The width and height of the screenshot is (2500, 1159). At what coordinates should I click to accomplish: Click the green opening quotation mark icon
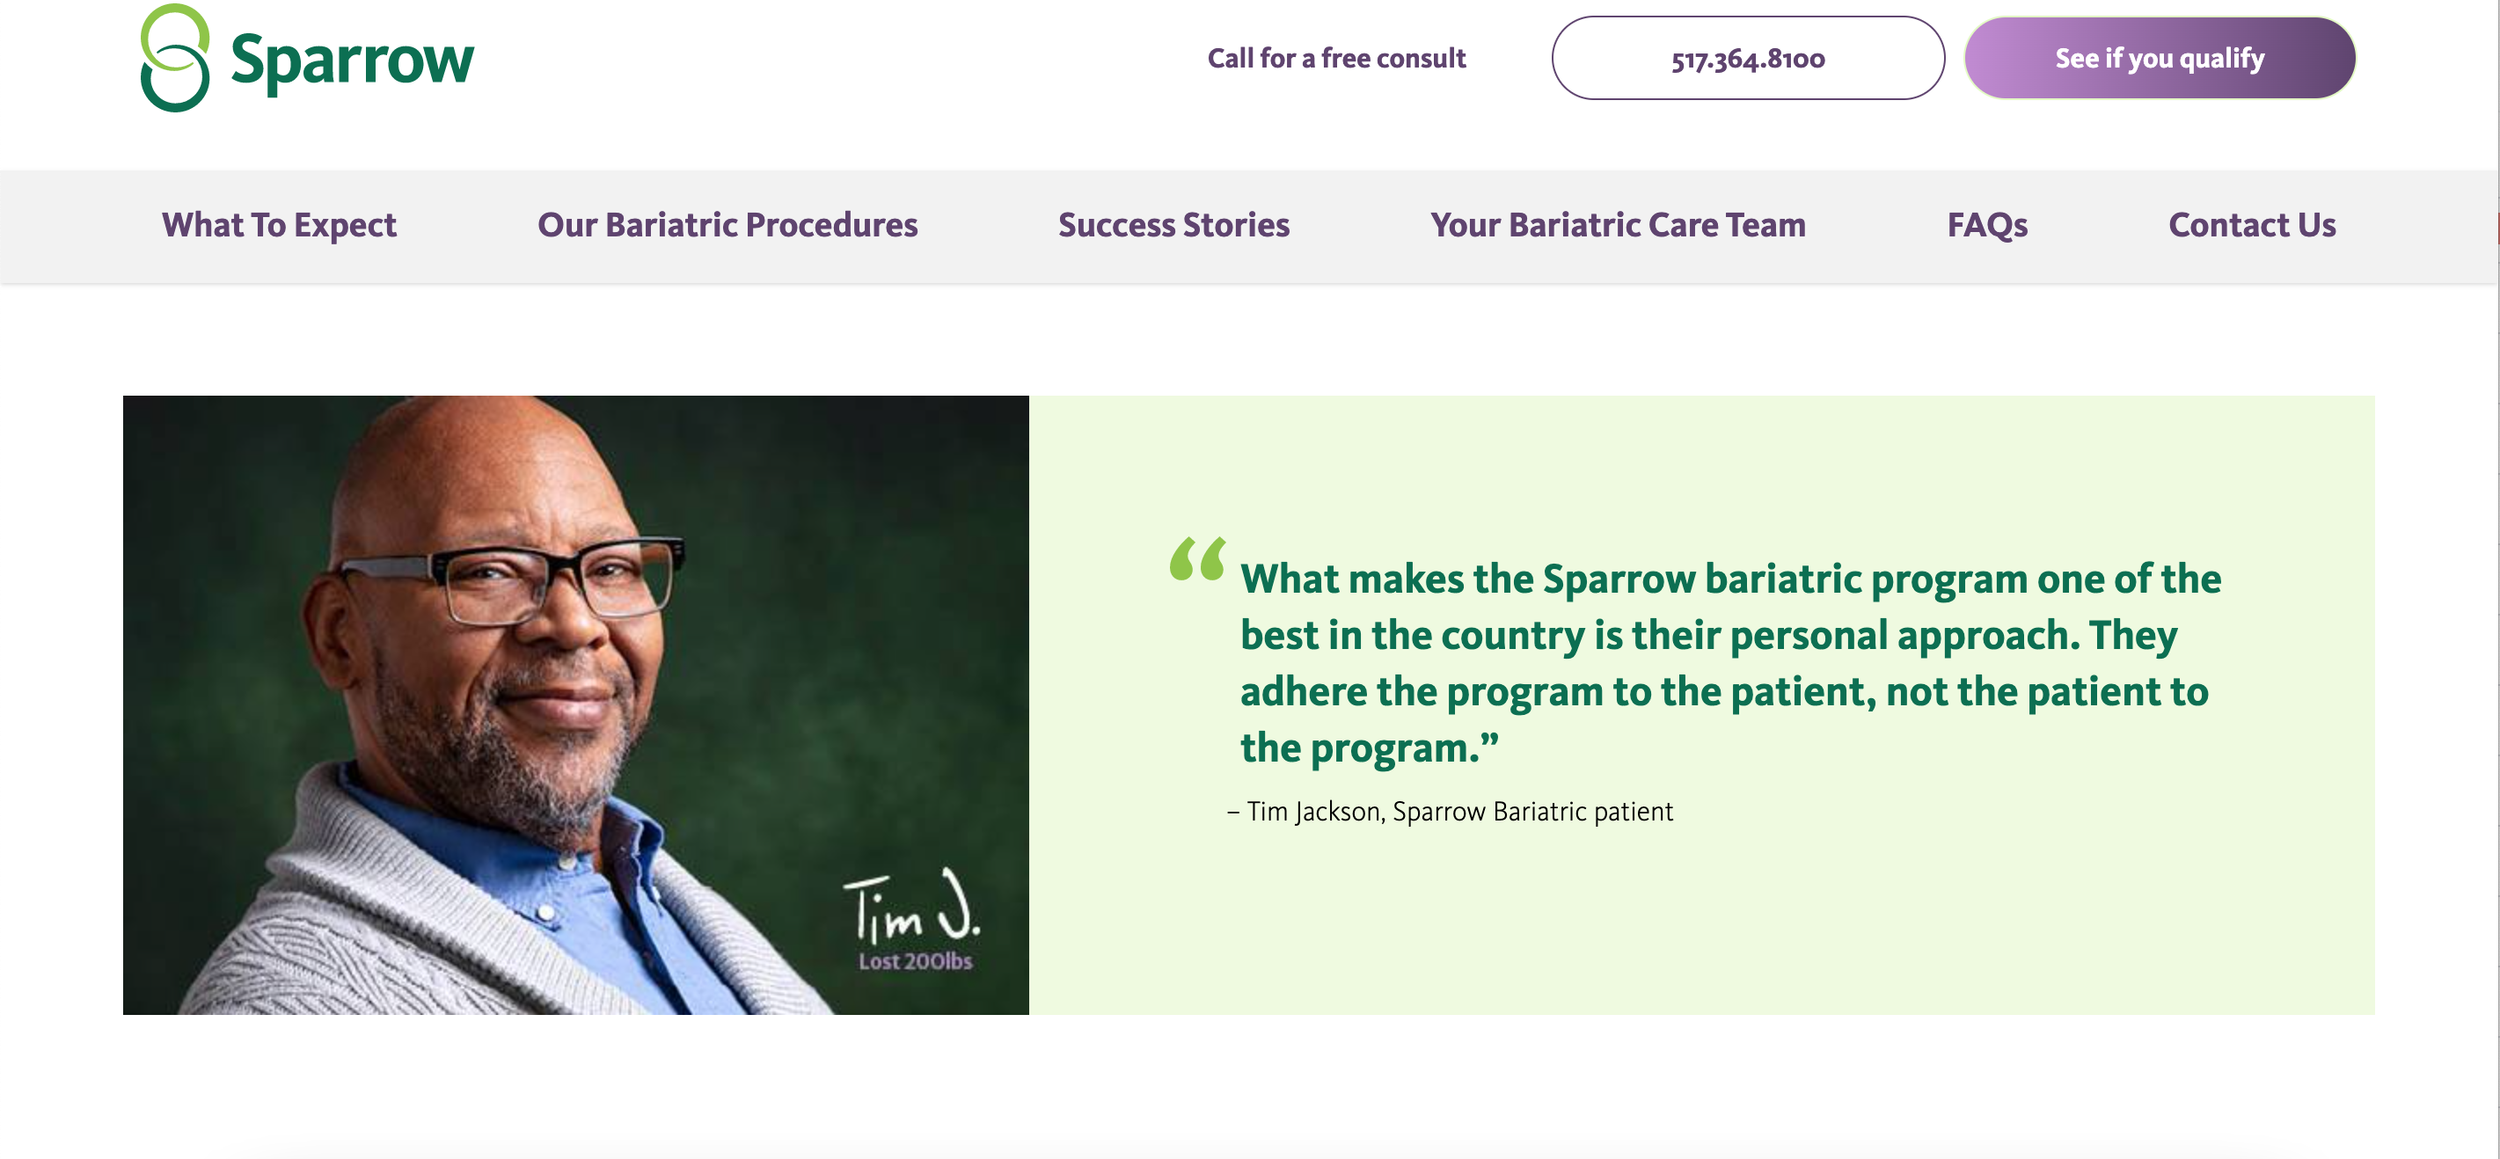[1197, 559]
